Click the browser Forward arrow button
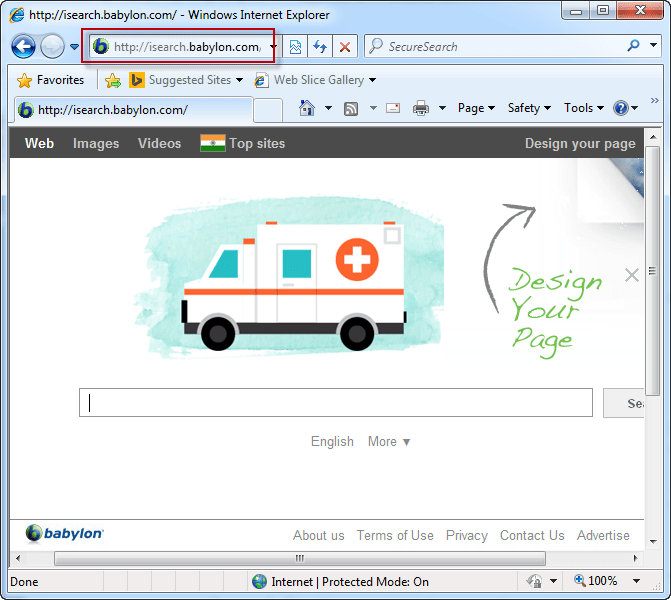The image size is (671, 600). 52,46
